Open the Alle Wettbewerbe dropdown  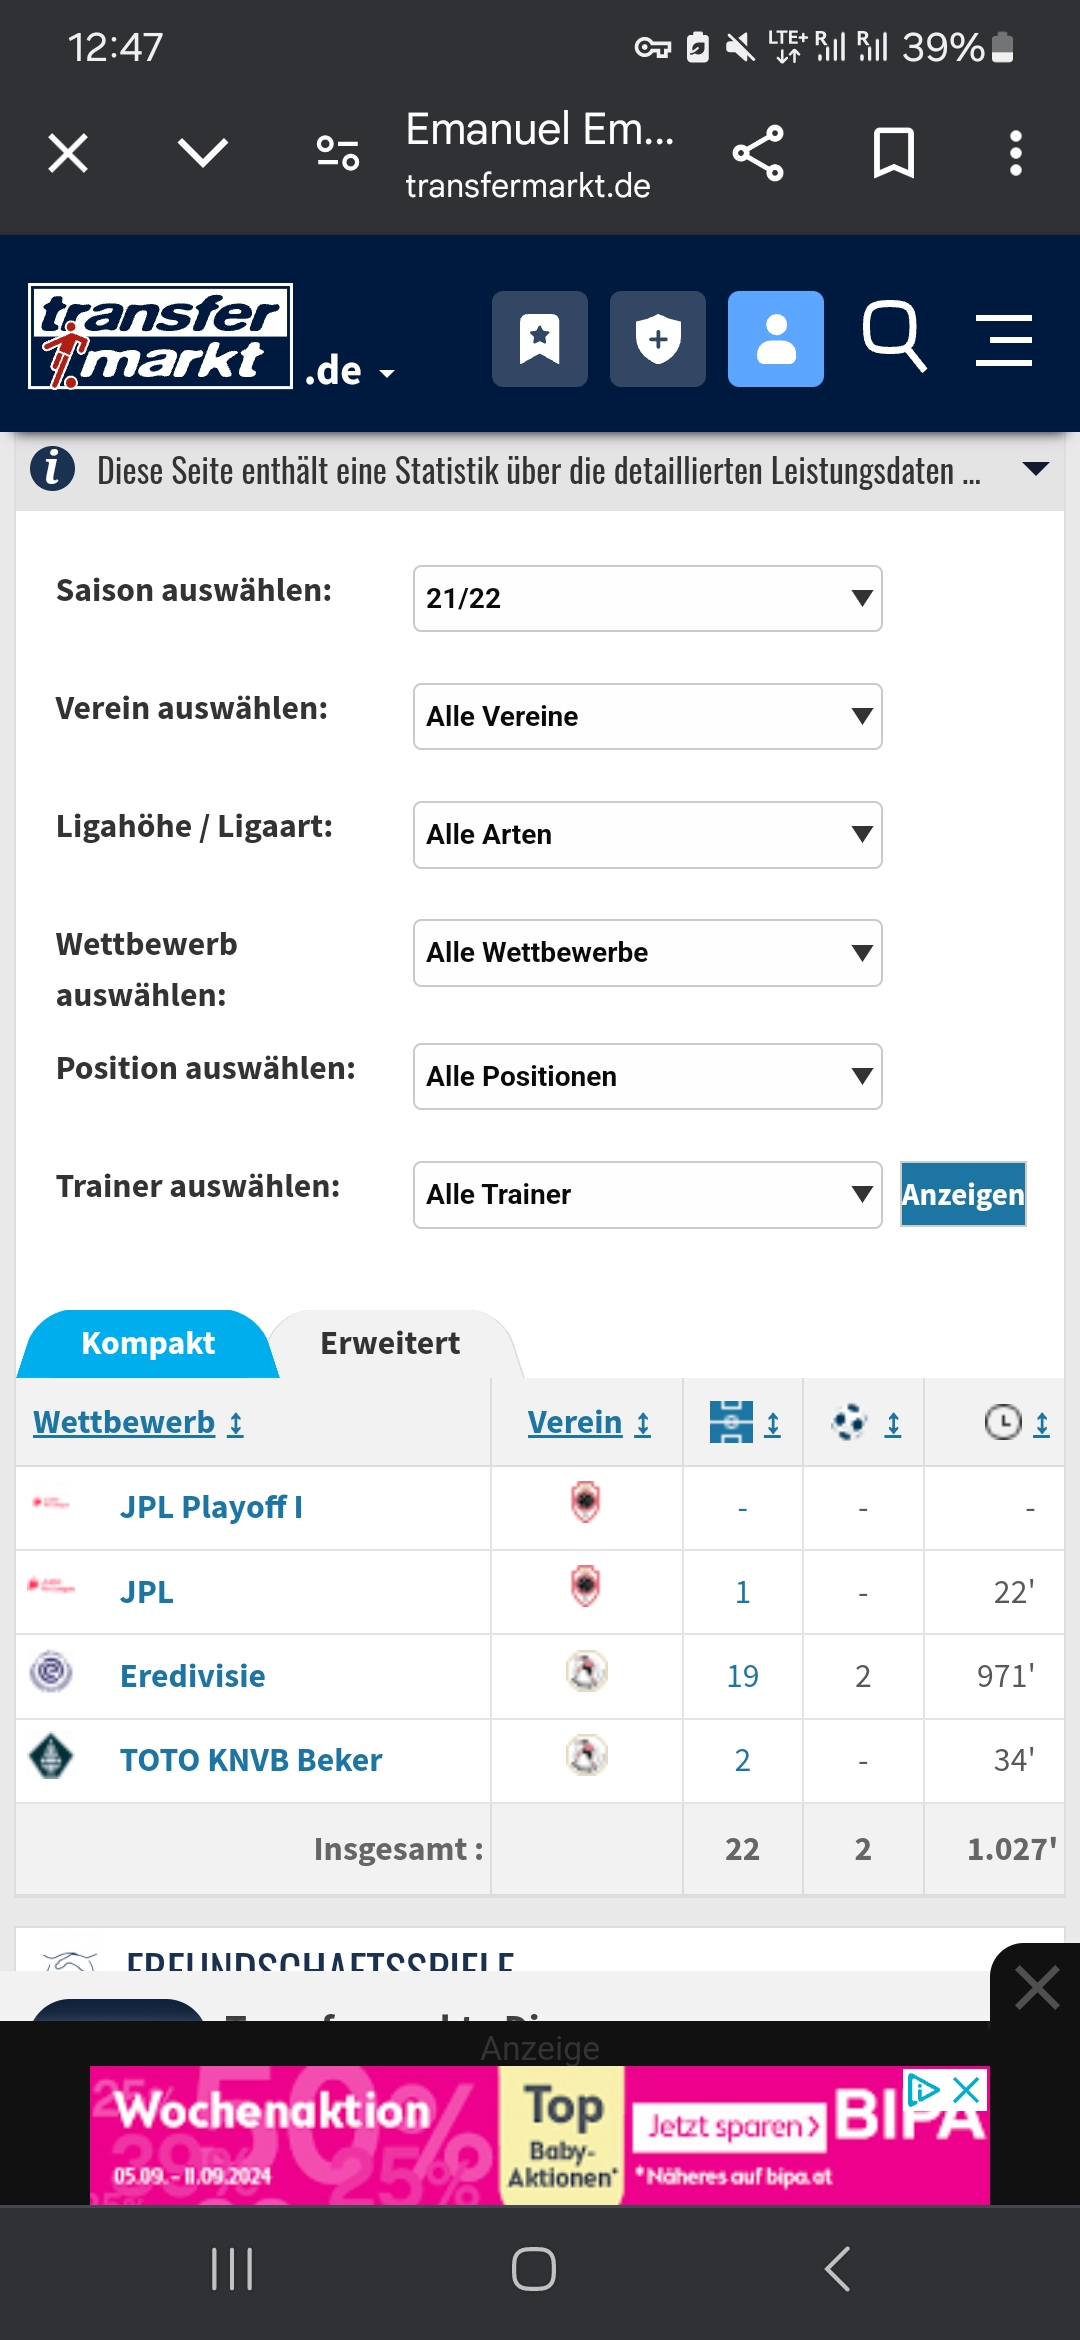pos(647,952)
